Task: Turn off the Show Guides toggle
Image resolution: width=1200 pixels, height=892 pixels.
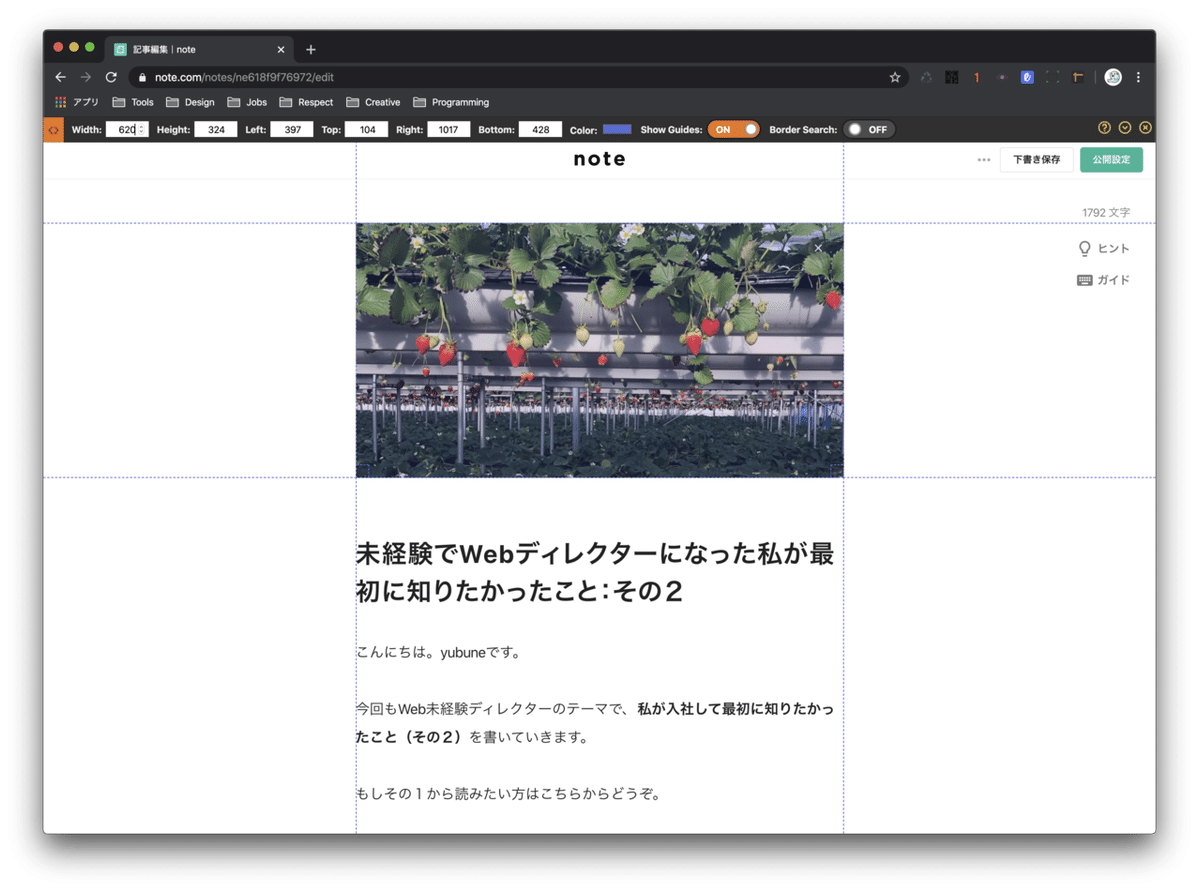Action: click(734, 128)
